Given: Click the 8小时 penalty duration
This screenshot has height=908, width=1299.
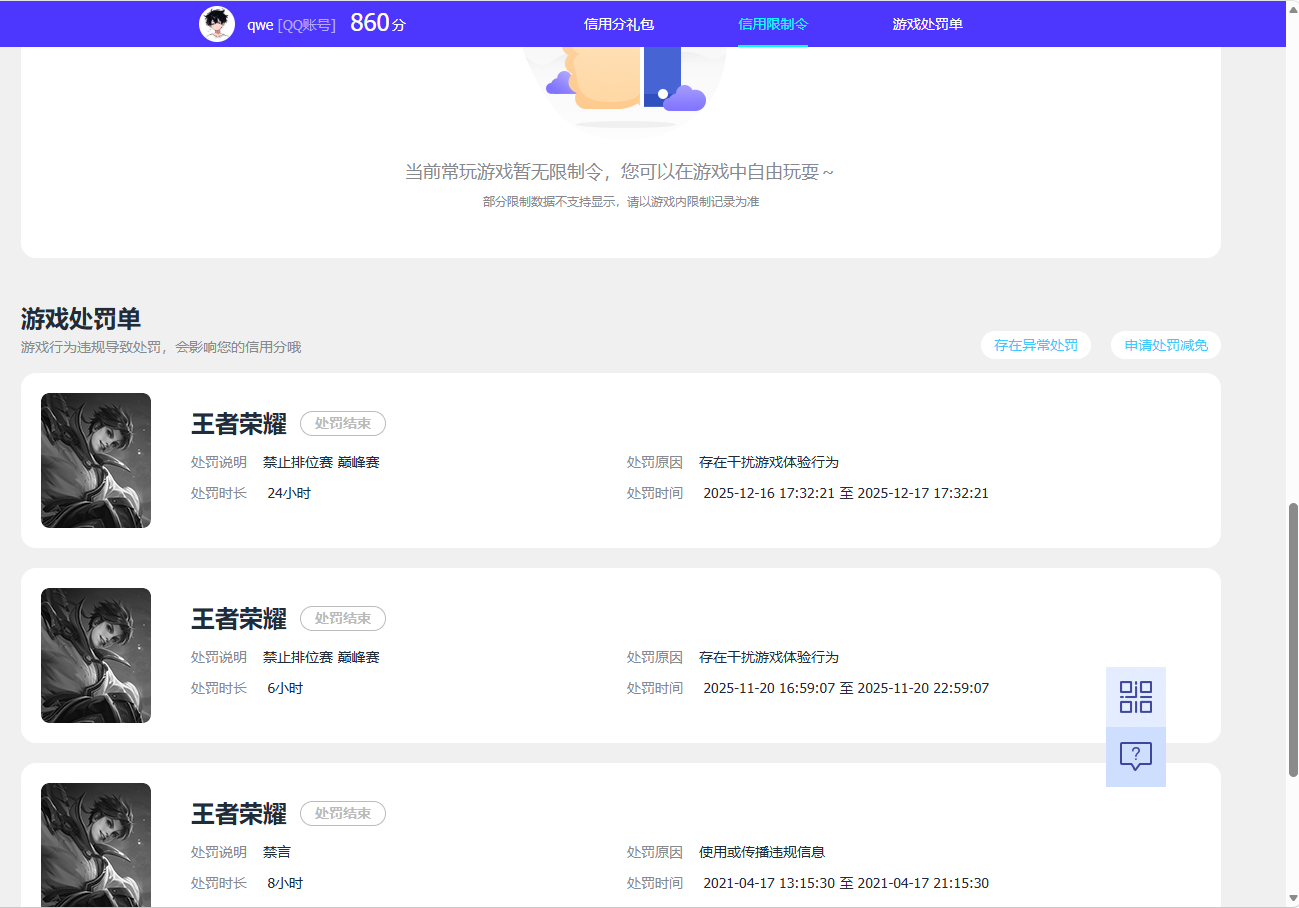Looking at the screenshot, I should (285, 883).
